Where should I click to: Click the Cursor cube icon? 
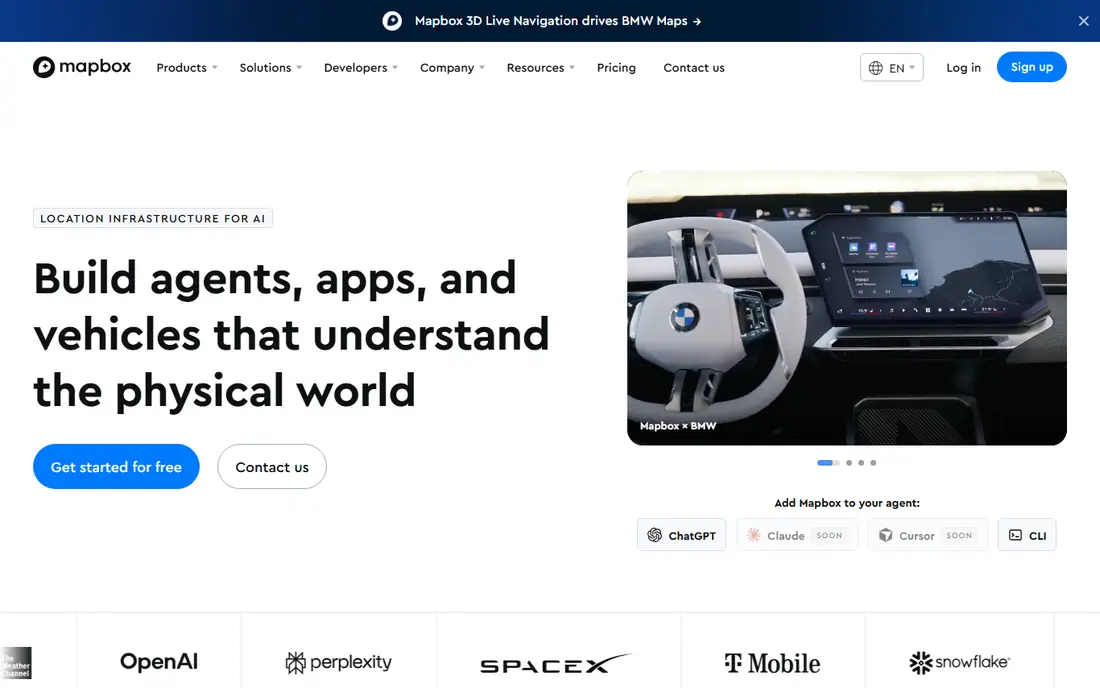point(885,535)
